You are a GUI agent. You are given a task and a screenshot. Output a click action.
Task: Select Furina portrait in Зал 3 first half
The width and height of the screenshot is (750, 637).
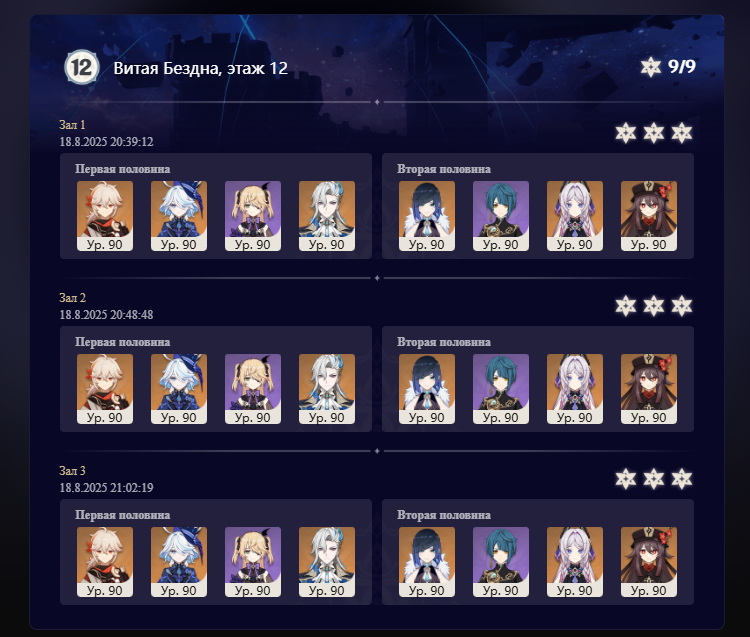tap(179, 562)
